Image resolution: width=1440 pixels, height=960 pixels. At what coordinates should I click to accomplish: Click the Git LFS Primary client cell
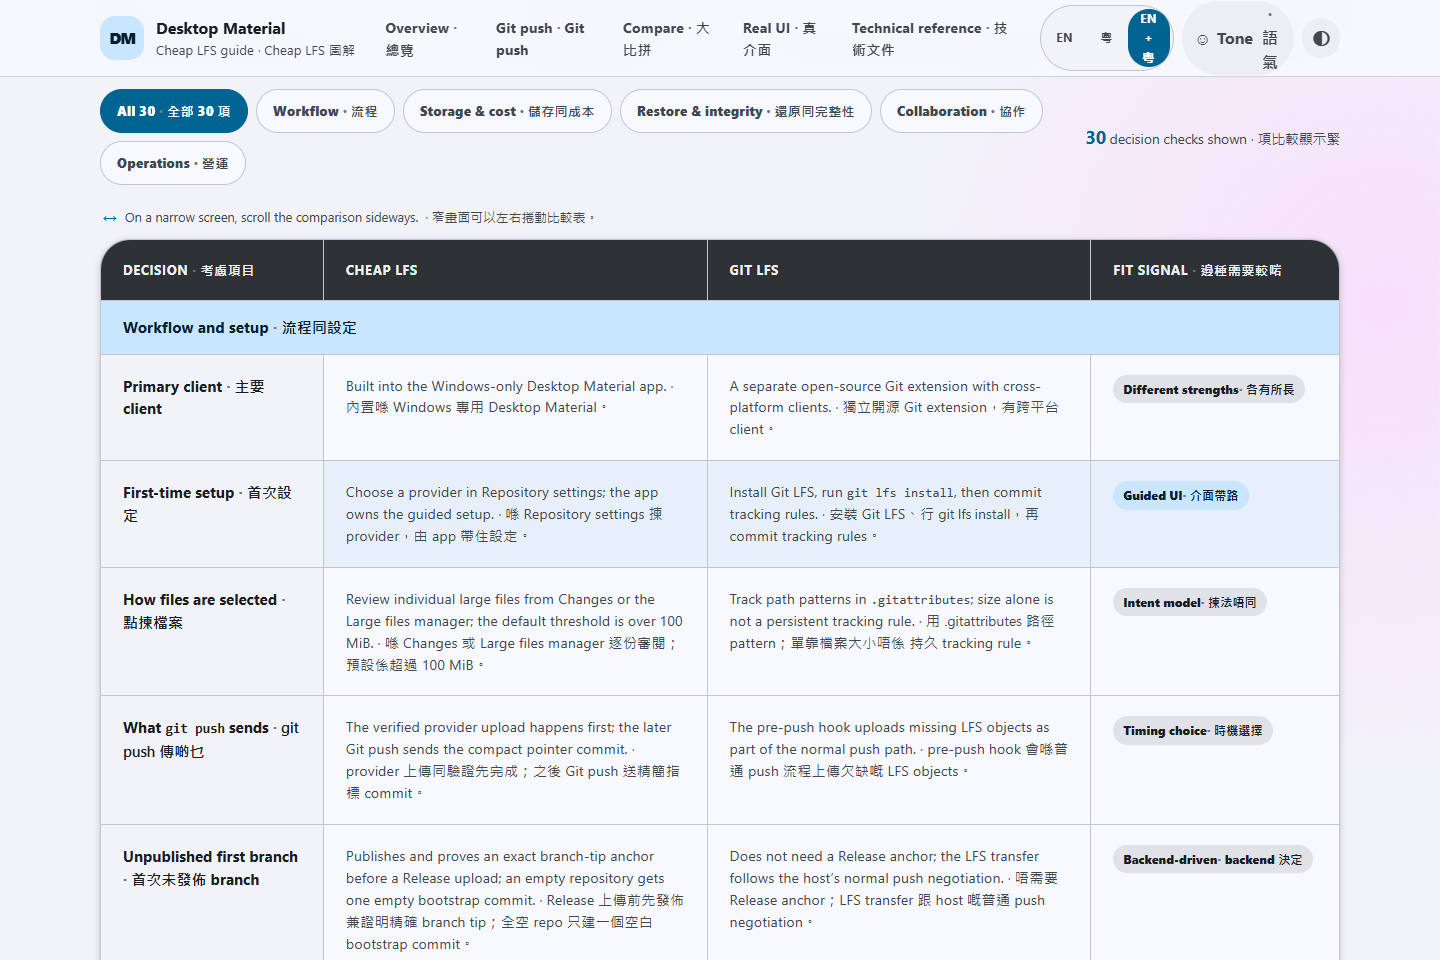pos(899,407)
